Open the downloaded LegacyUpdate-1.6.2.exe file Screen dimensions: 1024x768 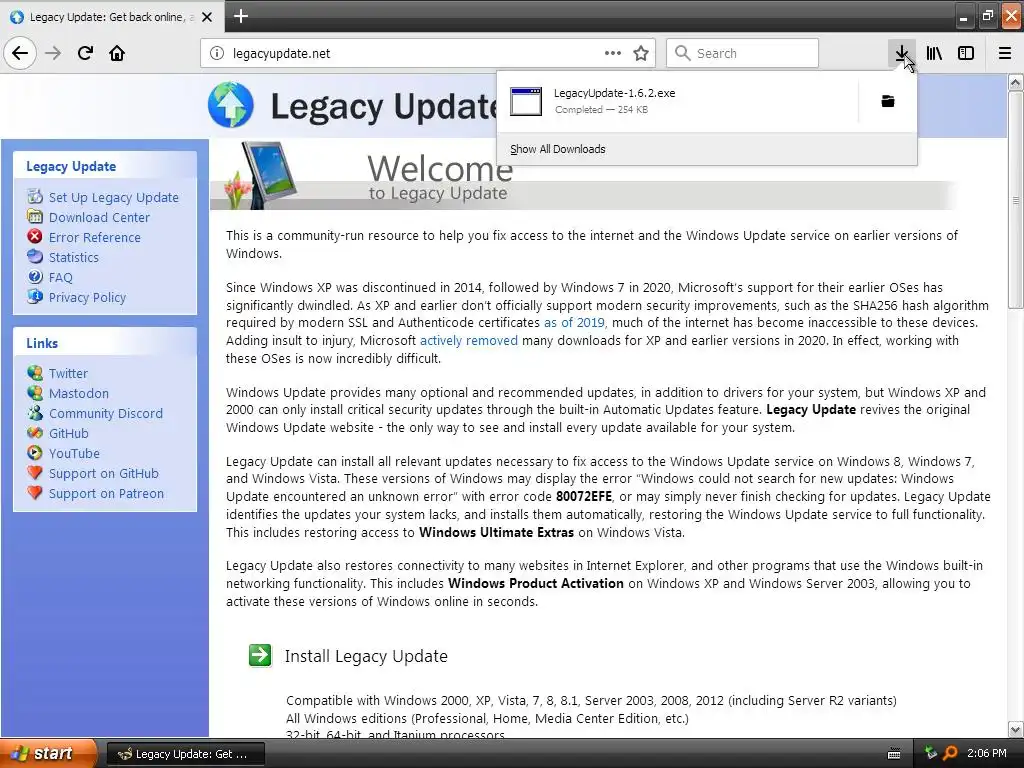[677, 101]
